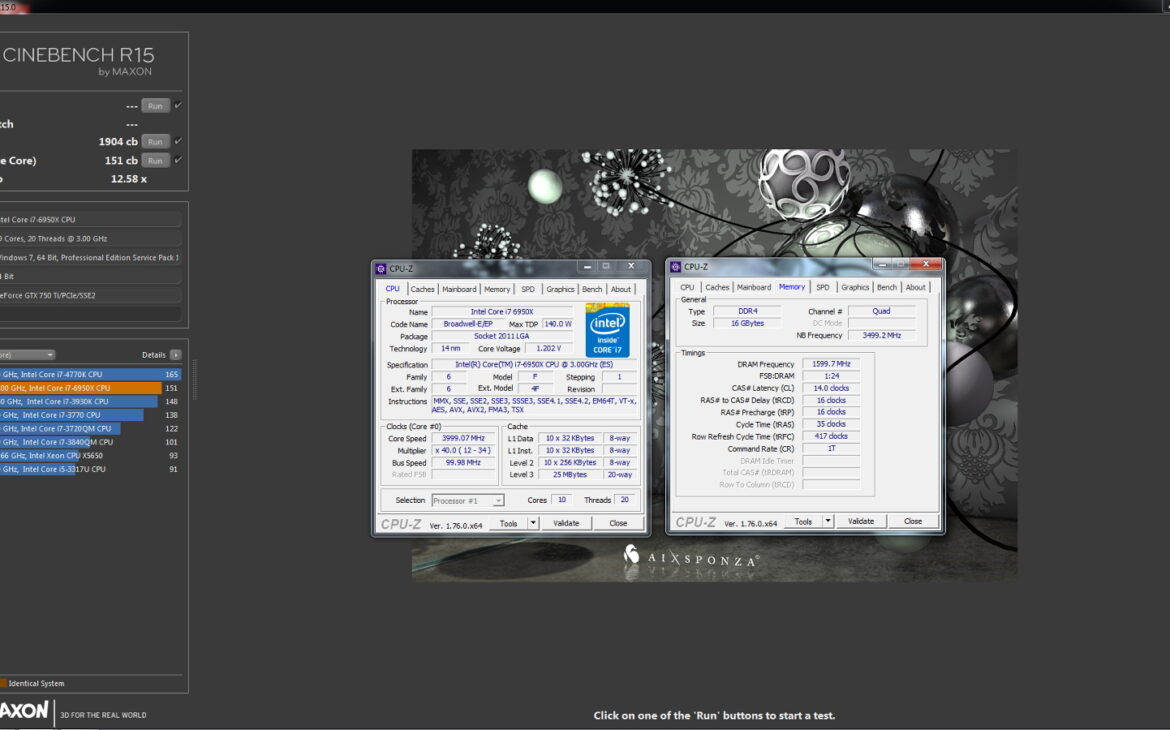Click the CPU-Z icon in the left window's title bar
The height and width of the screenshot is (730, 1170).
(381, 268)
